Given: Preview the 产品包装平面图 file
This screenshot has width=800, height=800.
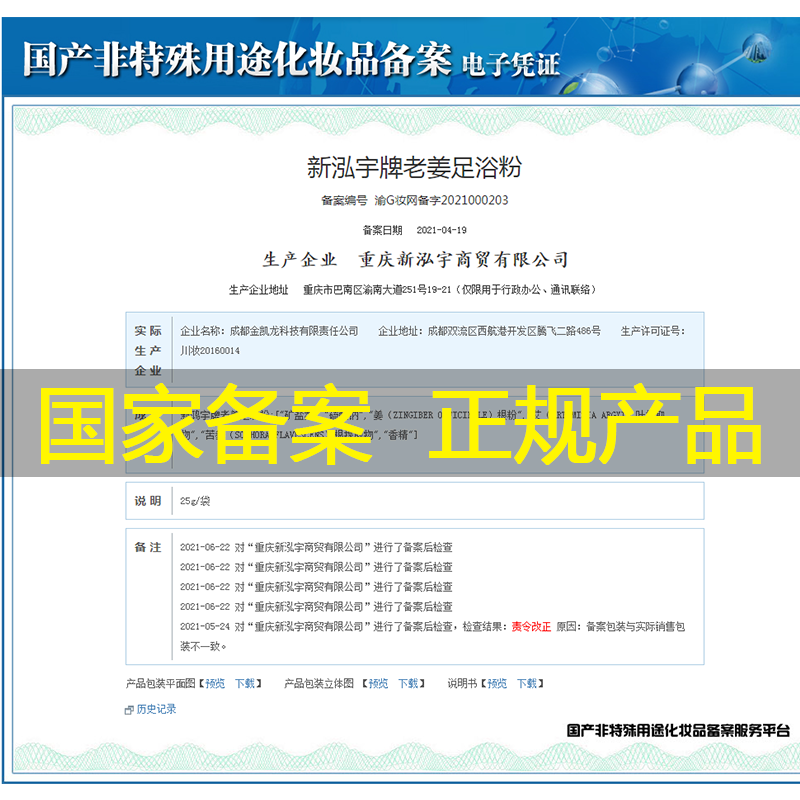Looking at the screenshot, I should point(215,684).
